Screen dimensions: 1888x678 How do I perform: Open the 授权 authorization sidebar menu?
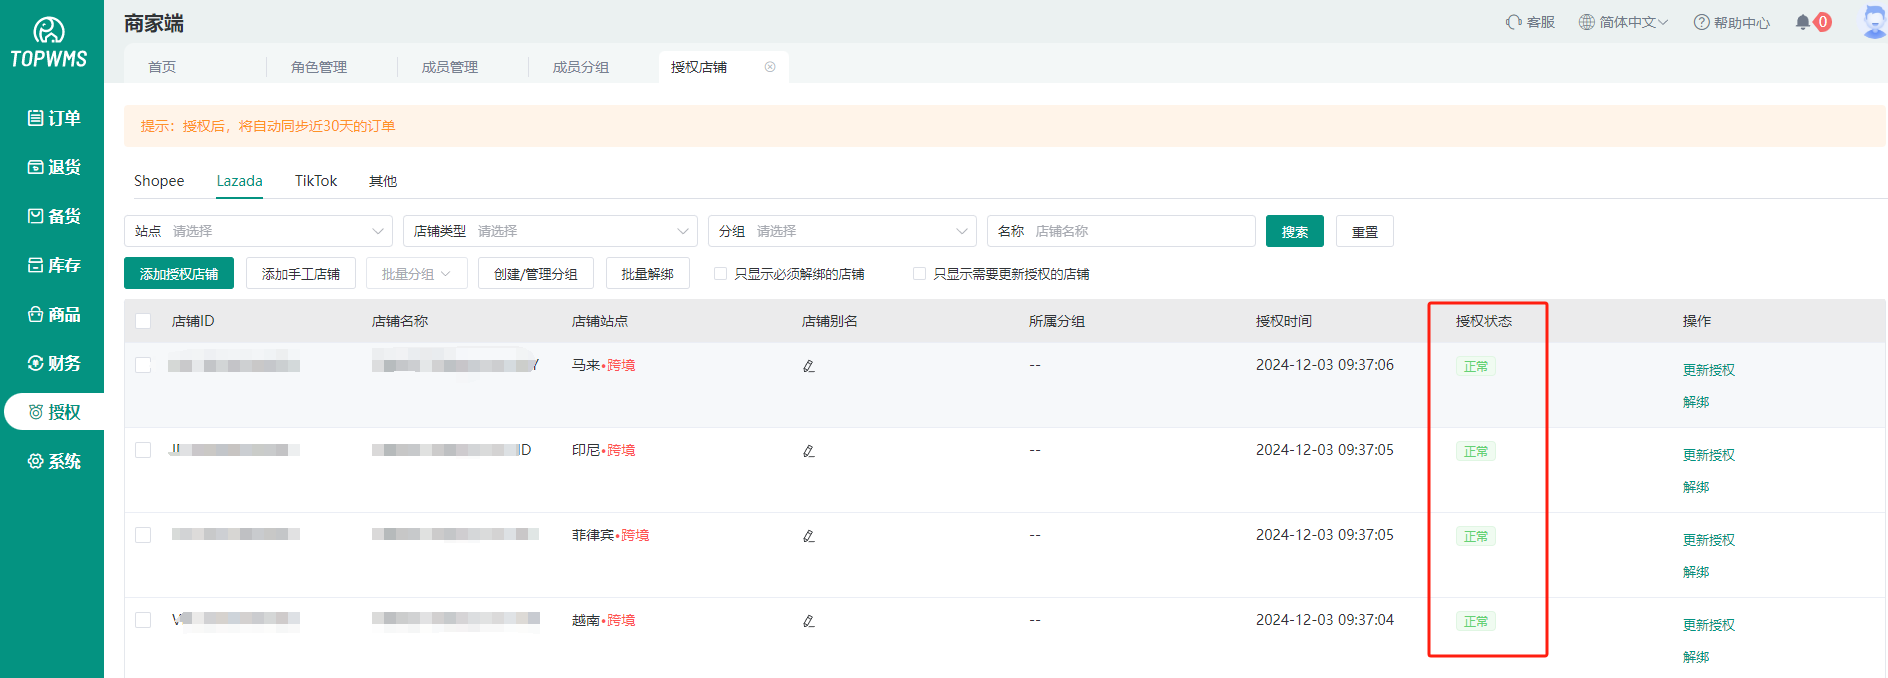pyautogui.click(x=54, y=412)
